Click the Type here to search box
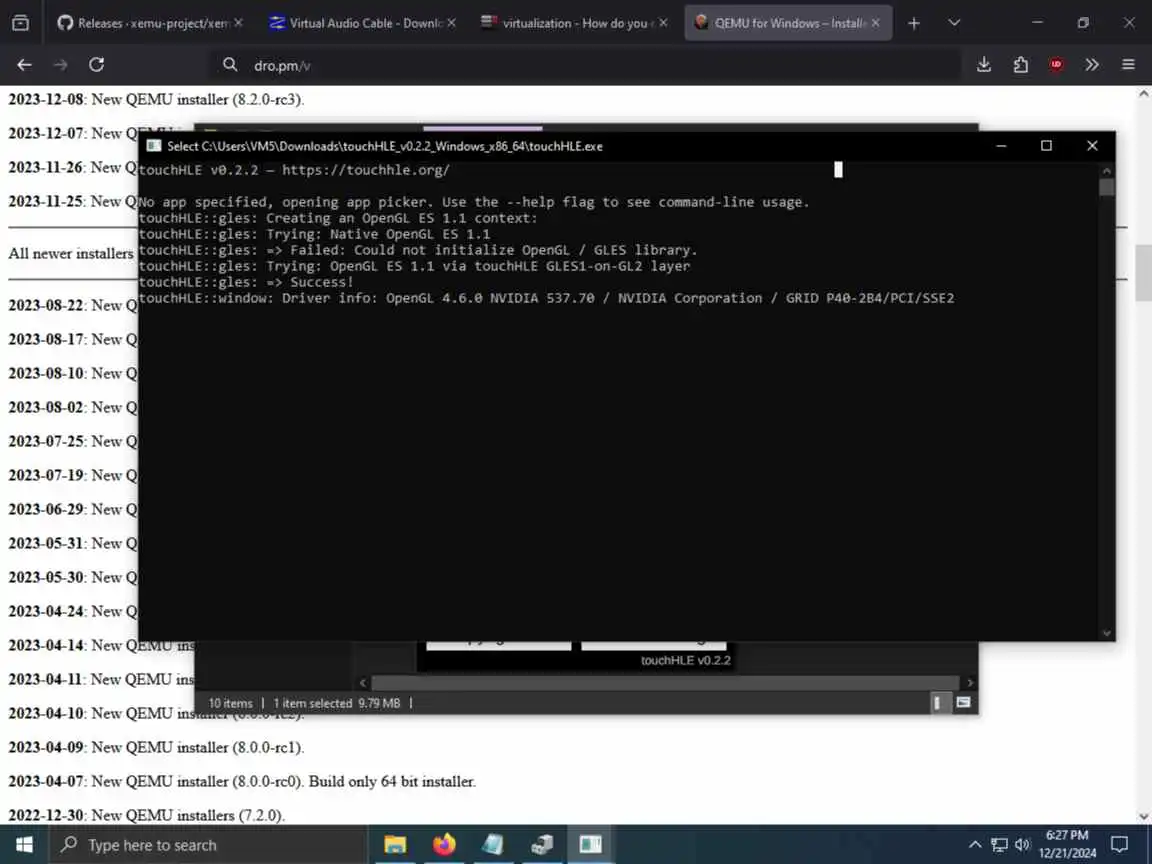 point(208,845)
